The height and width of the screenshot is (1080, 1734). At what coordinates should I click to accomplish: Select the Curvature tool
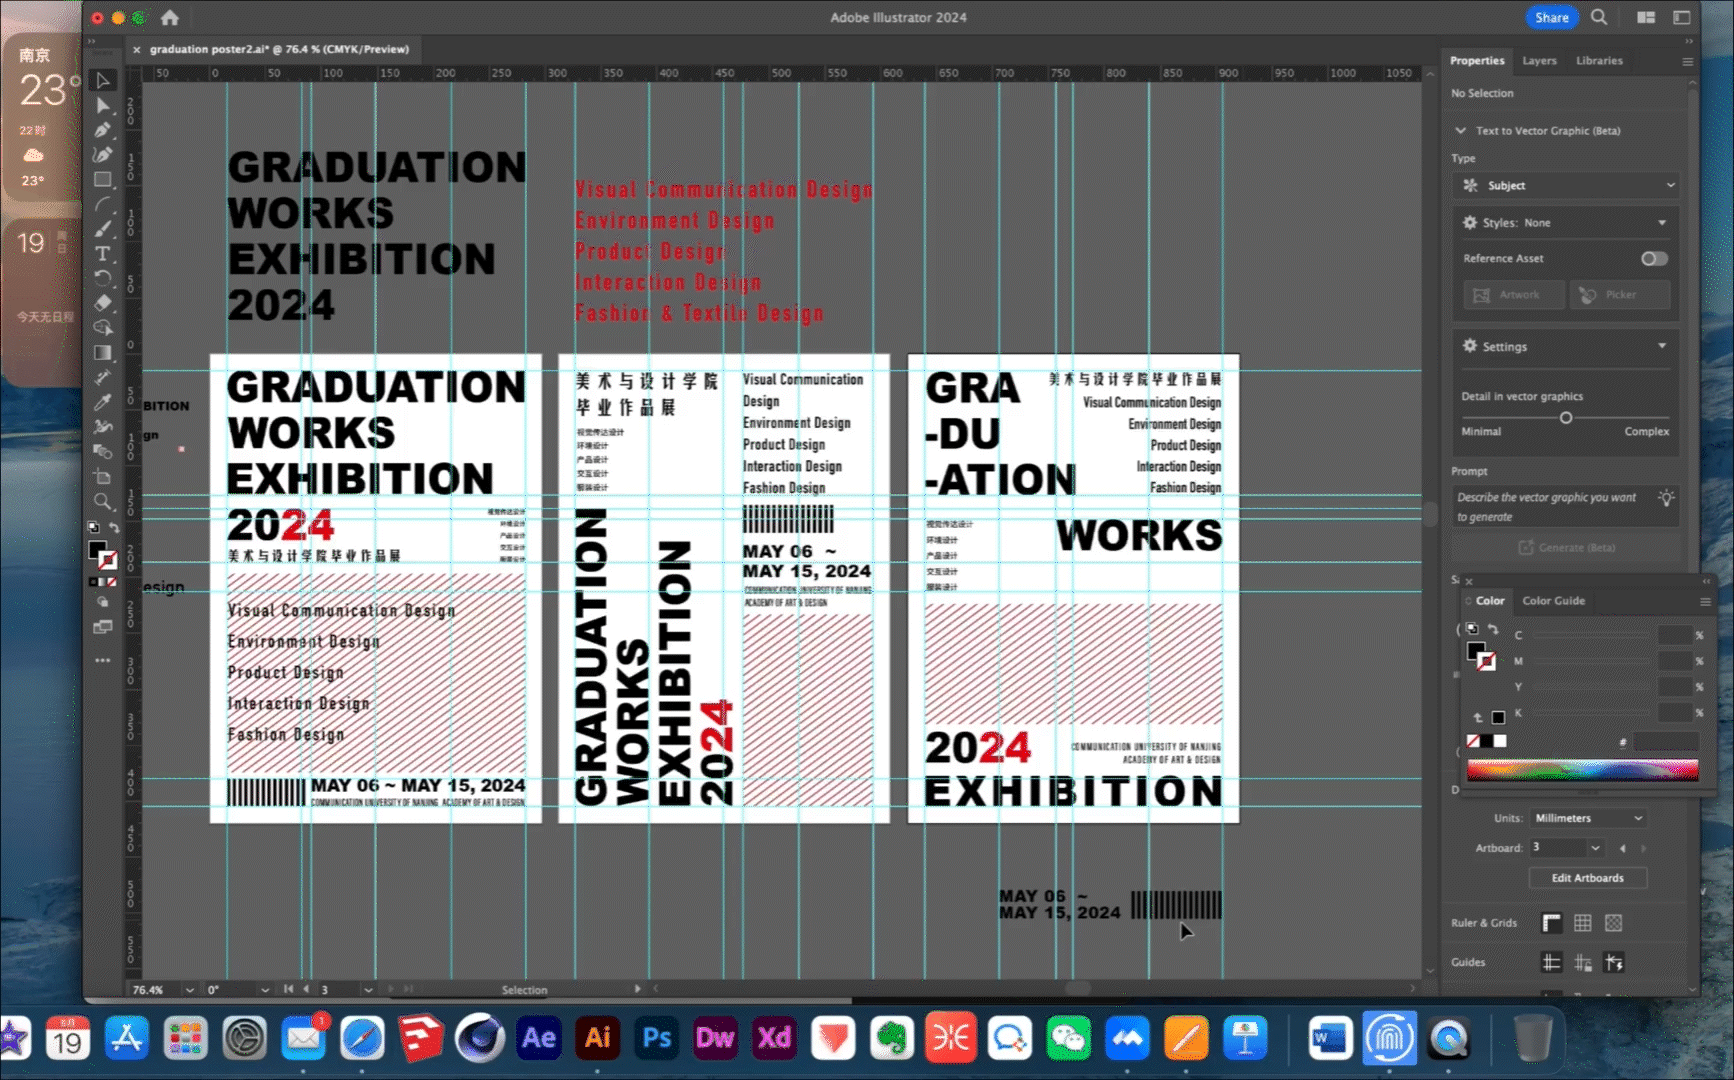(102, 154)
